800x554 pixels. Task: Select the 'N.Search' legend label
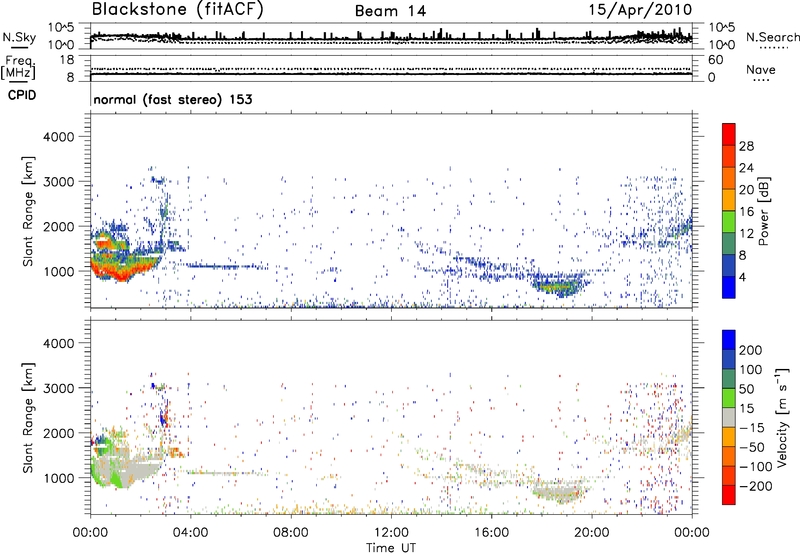pyautogui.click(x=772, y=37)
